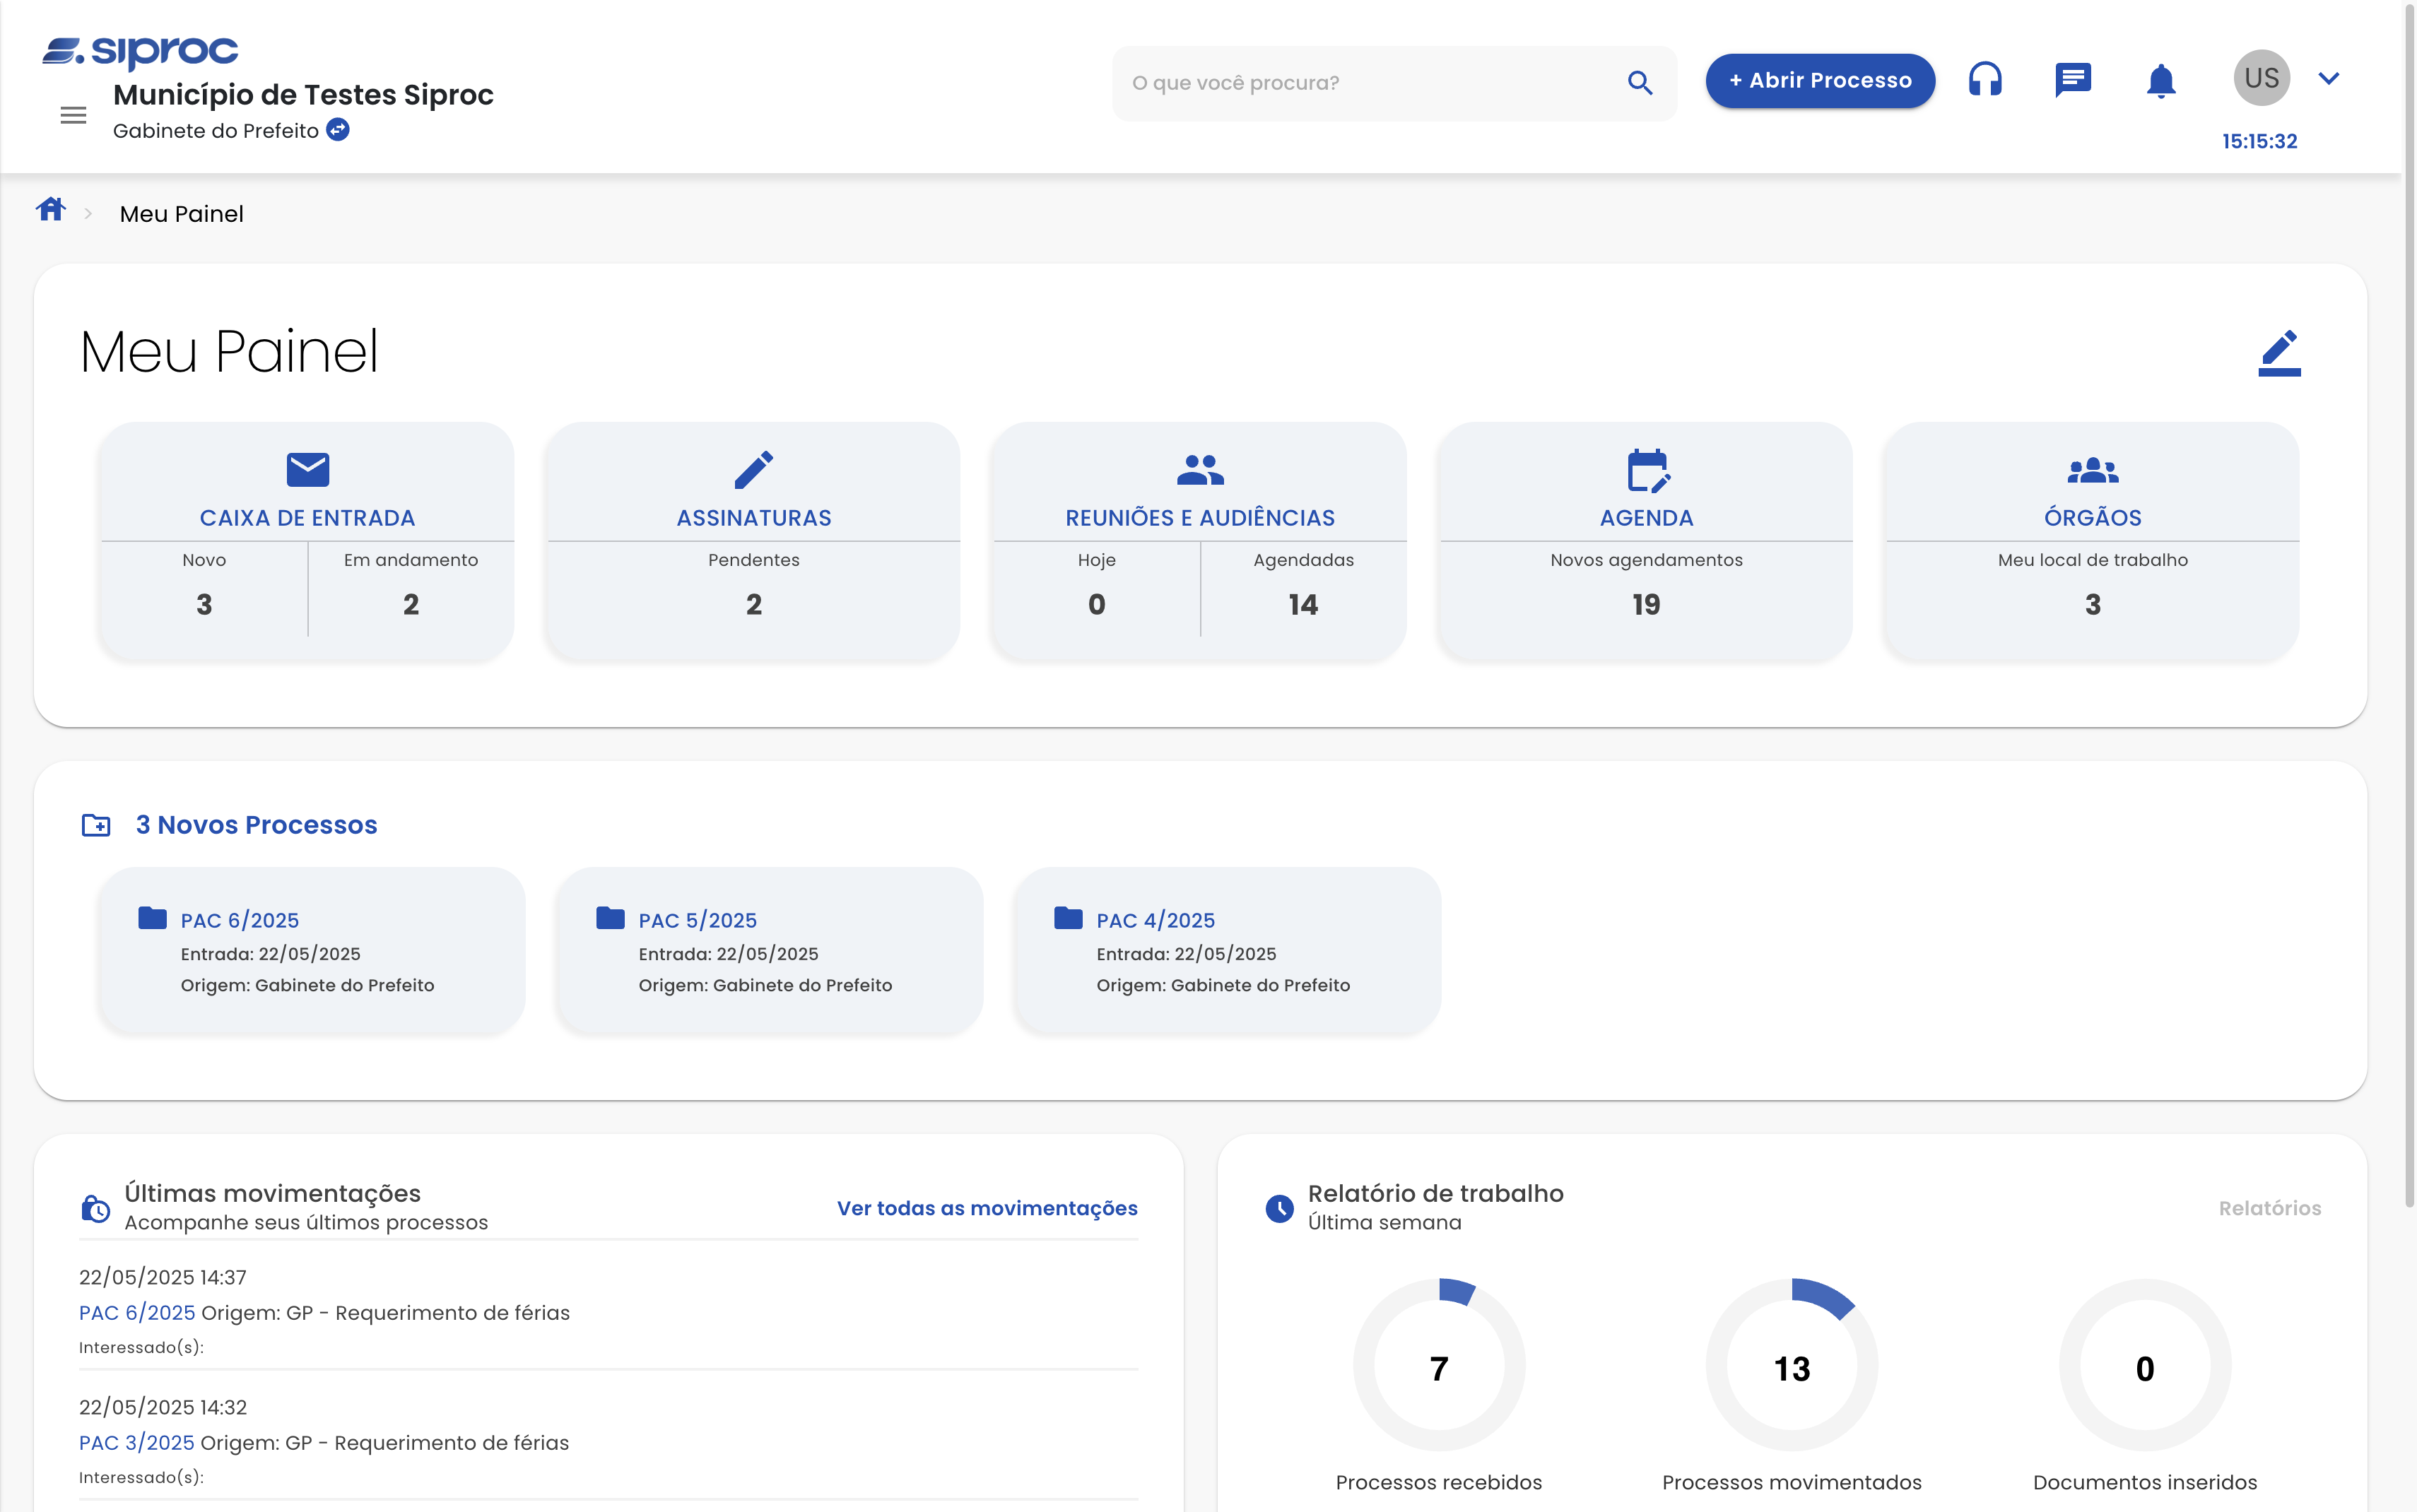The height and width of the screenshot is (1512, 2417).
Task: Click movement timestamp 22/05/2025 14:32
Action: 163,1408
